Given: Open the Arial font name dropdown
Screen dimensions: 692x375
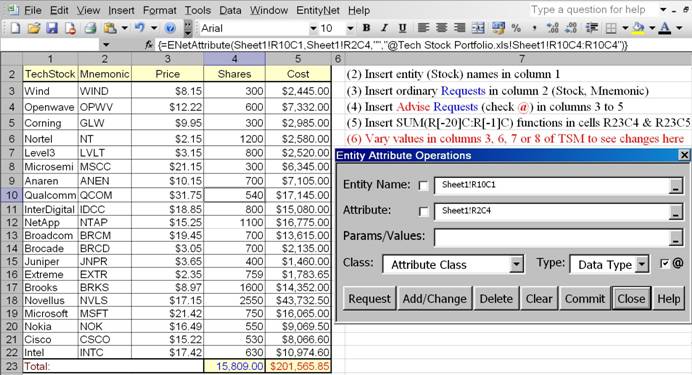Looking at the screenshot, I should pyautogui.click(x=313, y=28).
